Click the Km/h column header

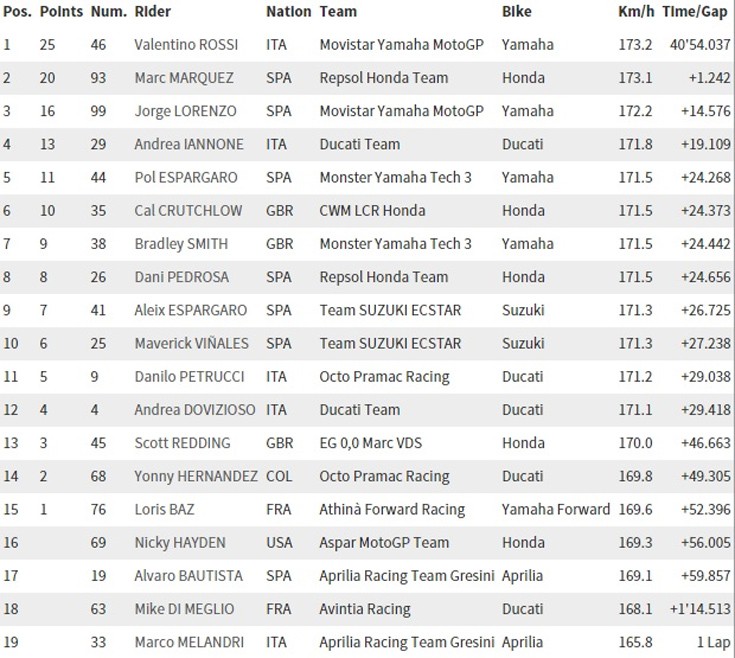tap(638, 12)
